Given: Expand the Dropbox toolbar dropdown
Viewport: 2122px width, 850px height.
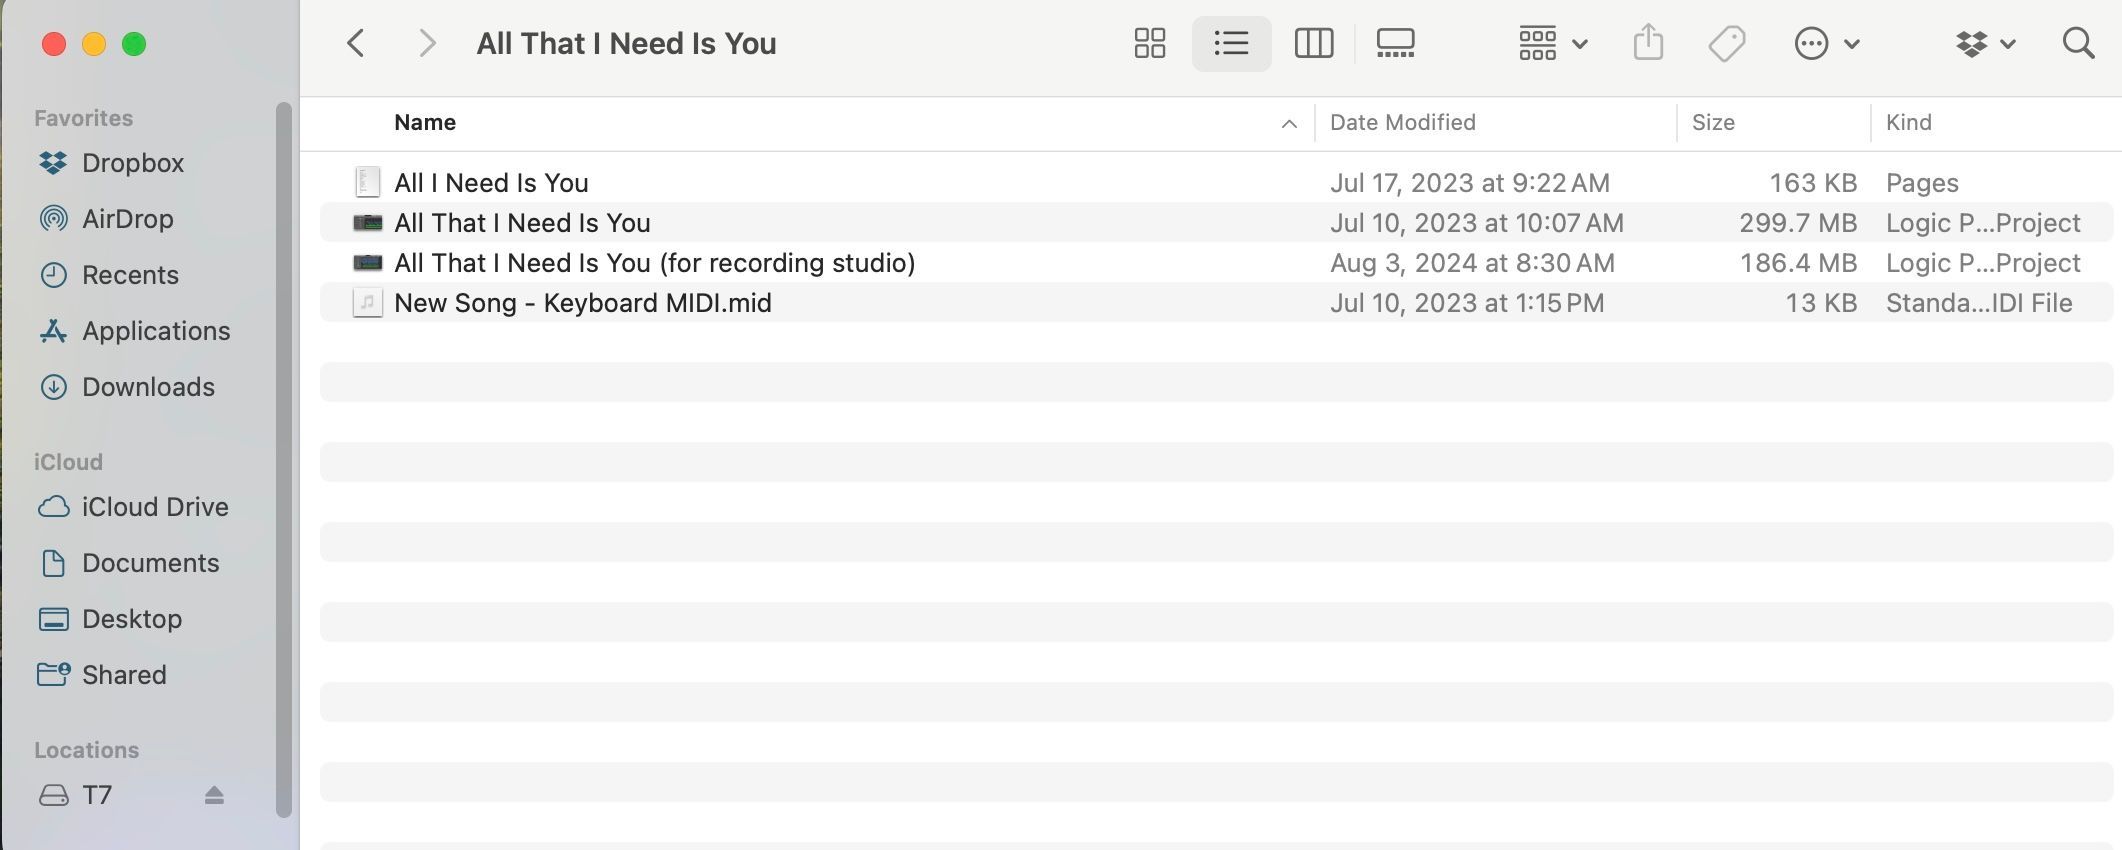Looking at the screenshot, I should pyautogui.click(x=1985, y=43).
